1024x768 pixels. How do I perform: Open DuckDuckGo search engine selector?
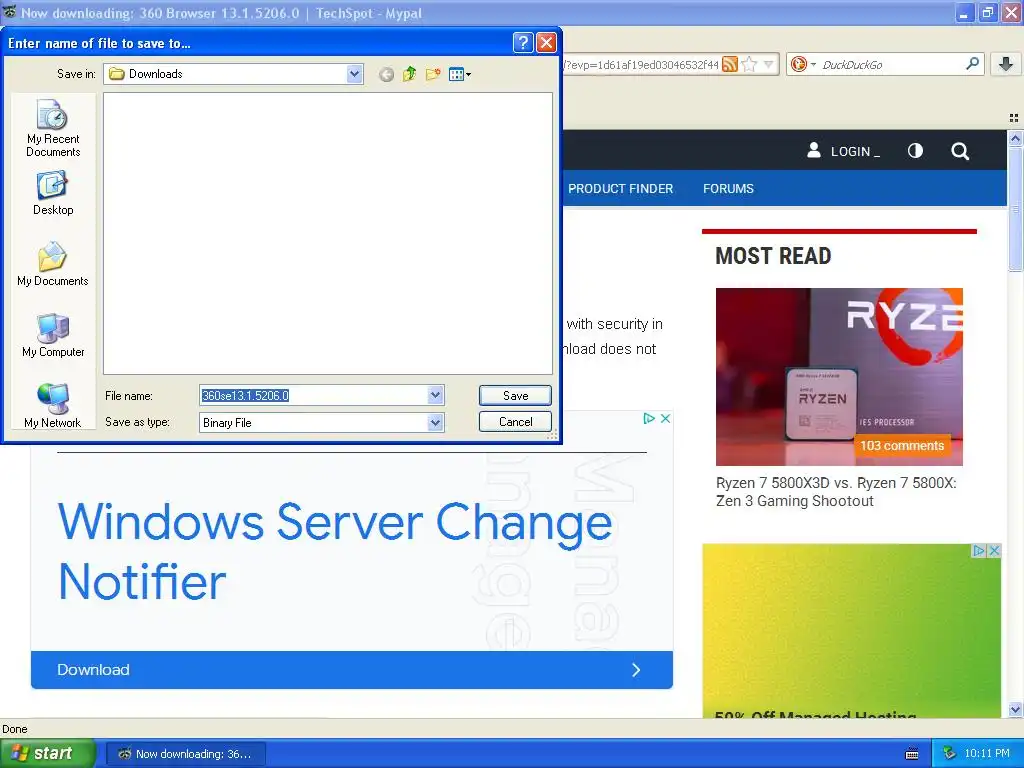coord(803,64)
